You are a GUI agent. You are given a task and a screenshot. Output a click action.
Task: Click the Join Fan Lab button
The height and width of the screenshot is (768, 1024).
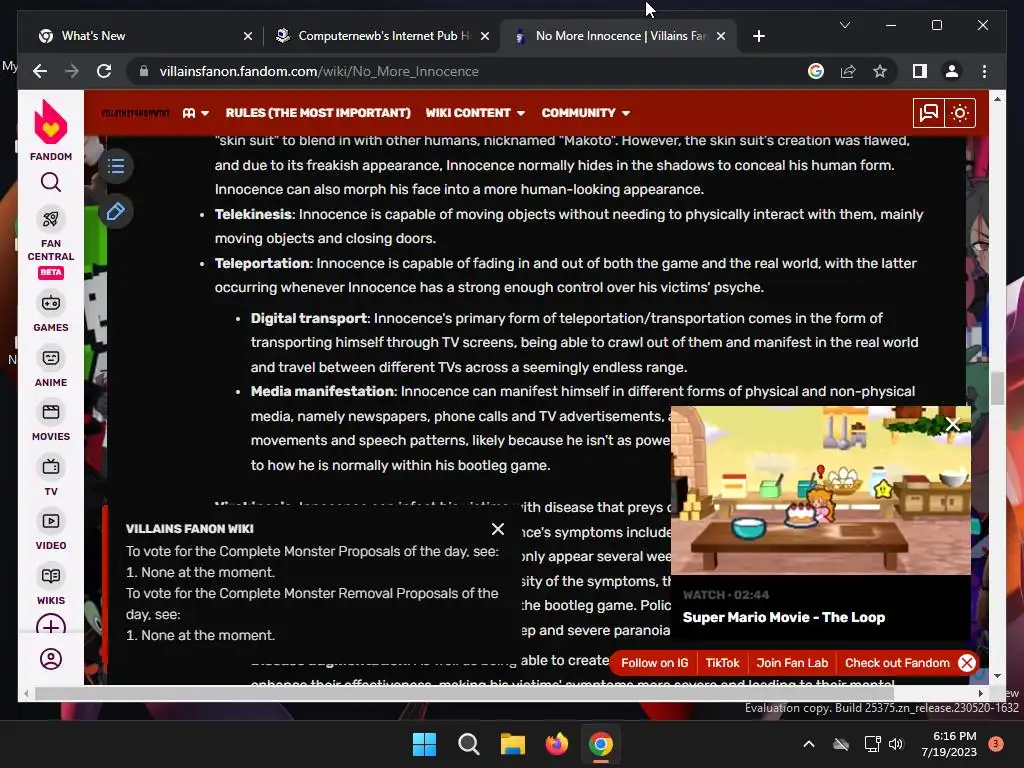click(x=792, y=663)
